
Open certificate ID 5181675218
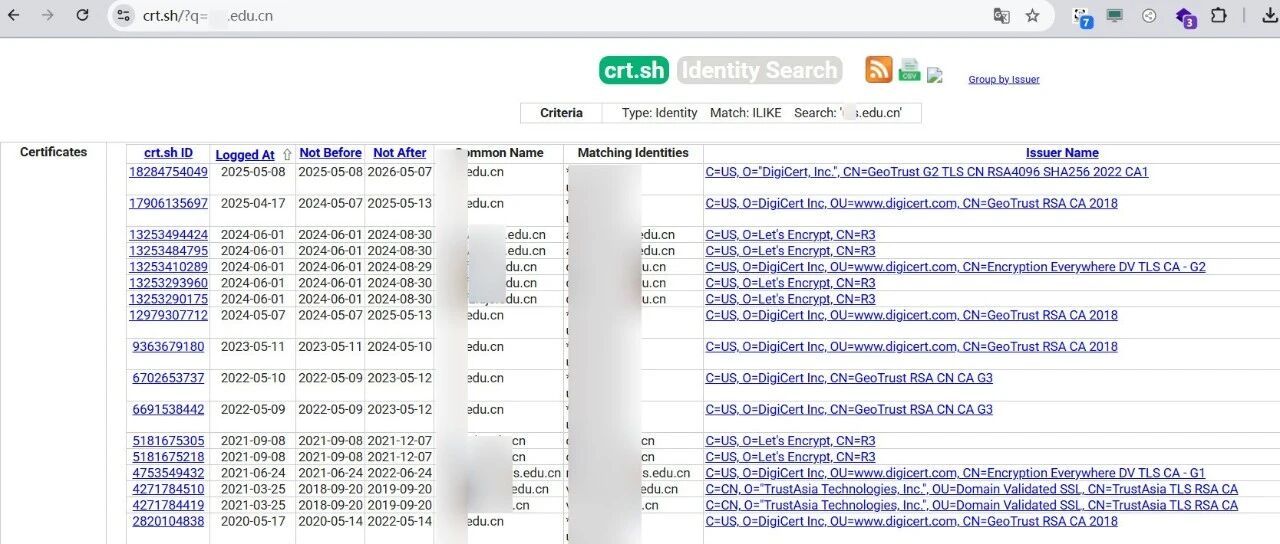[x=168, y=457]
